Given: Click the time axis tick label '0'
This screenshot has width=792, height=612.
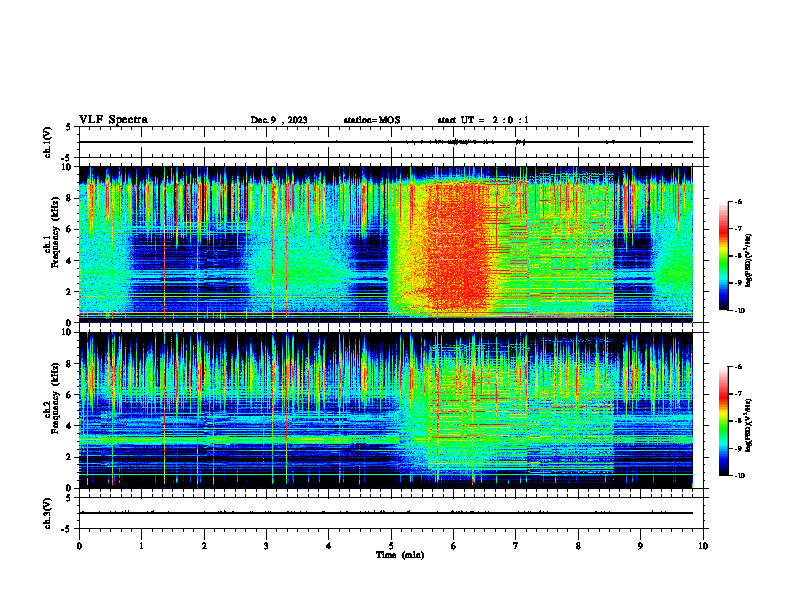Looking at the screenshot, I should [79, 546].
